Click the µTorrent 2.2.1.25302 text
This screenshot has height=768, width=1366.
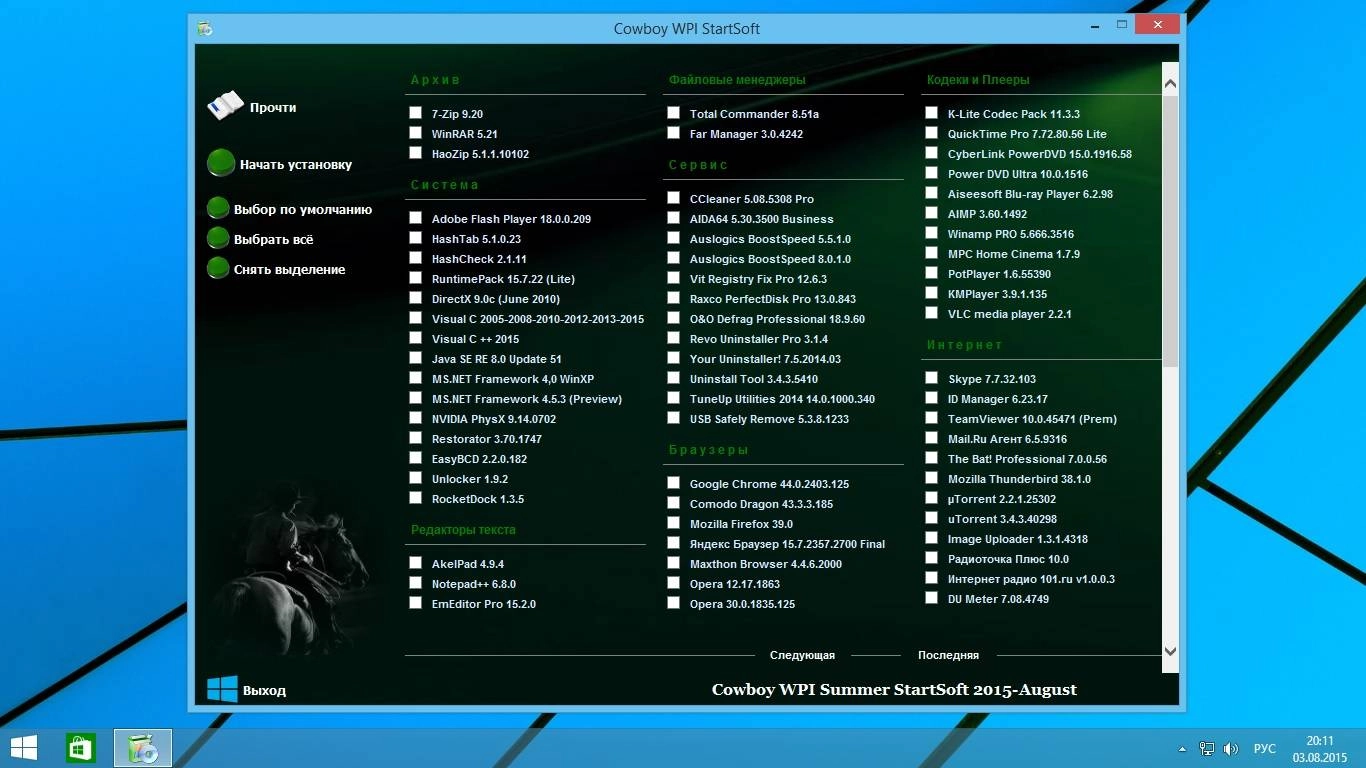(x=1002, y=499)
